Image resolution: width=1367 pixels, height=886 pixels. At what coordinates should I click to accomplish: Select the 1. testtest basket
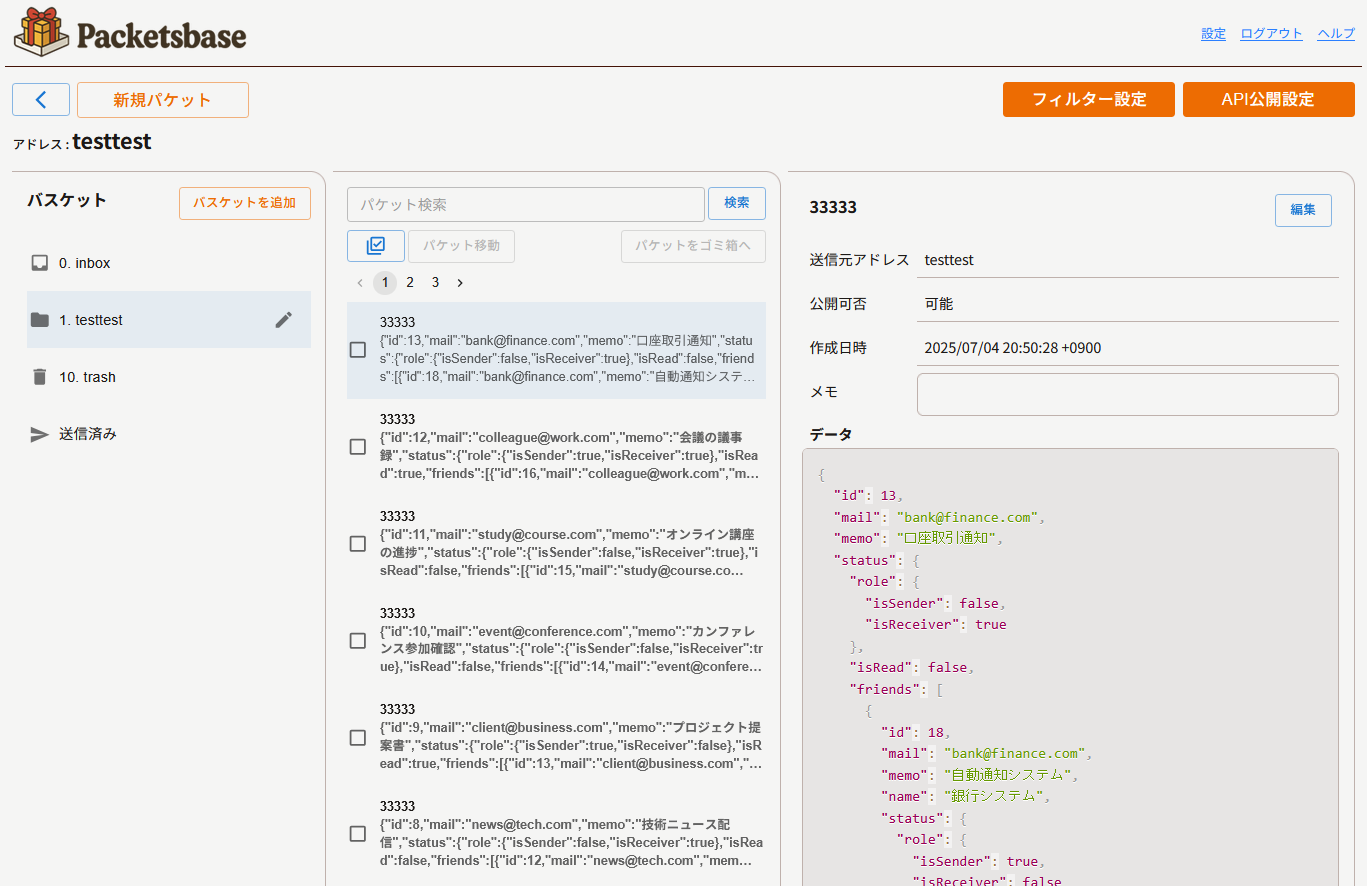point(169,320)
